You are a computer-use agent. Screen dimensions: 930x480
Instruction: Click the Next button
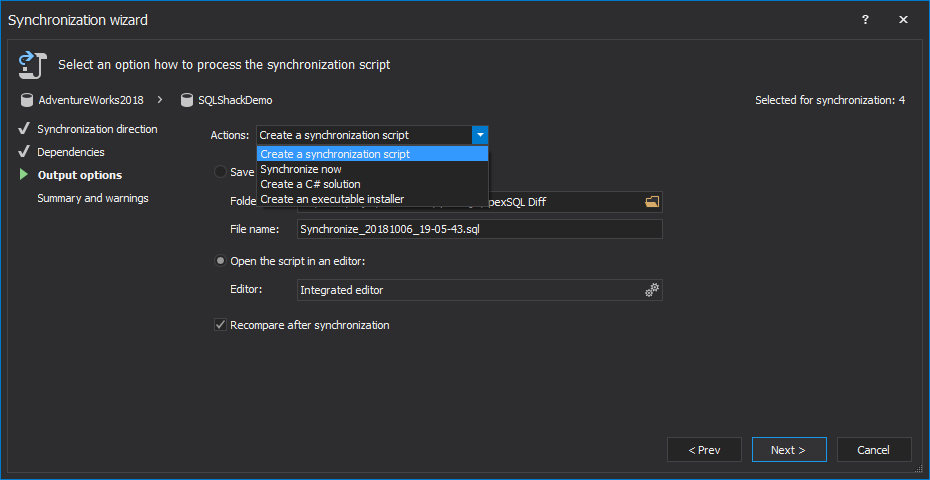pyautogui.click(x=789, y=450)
